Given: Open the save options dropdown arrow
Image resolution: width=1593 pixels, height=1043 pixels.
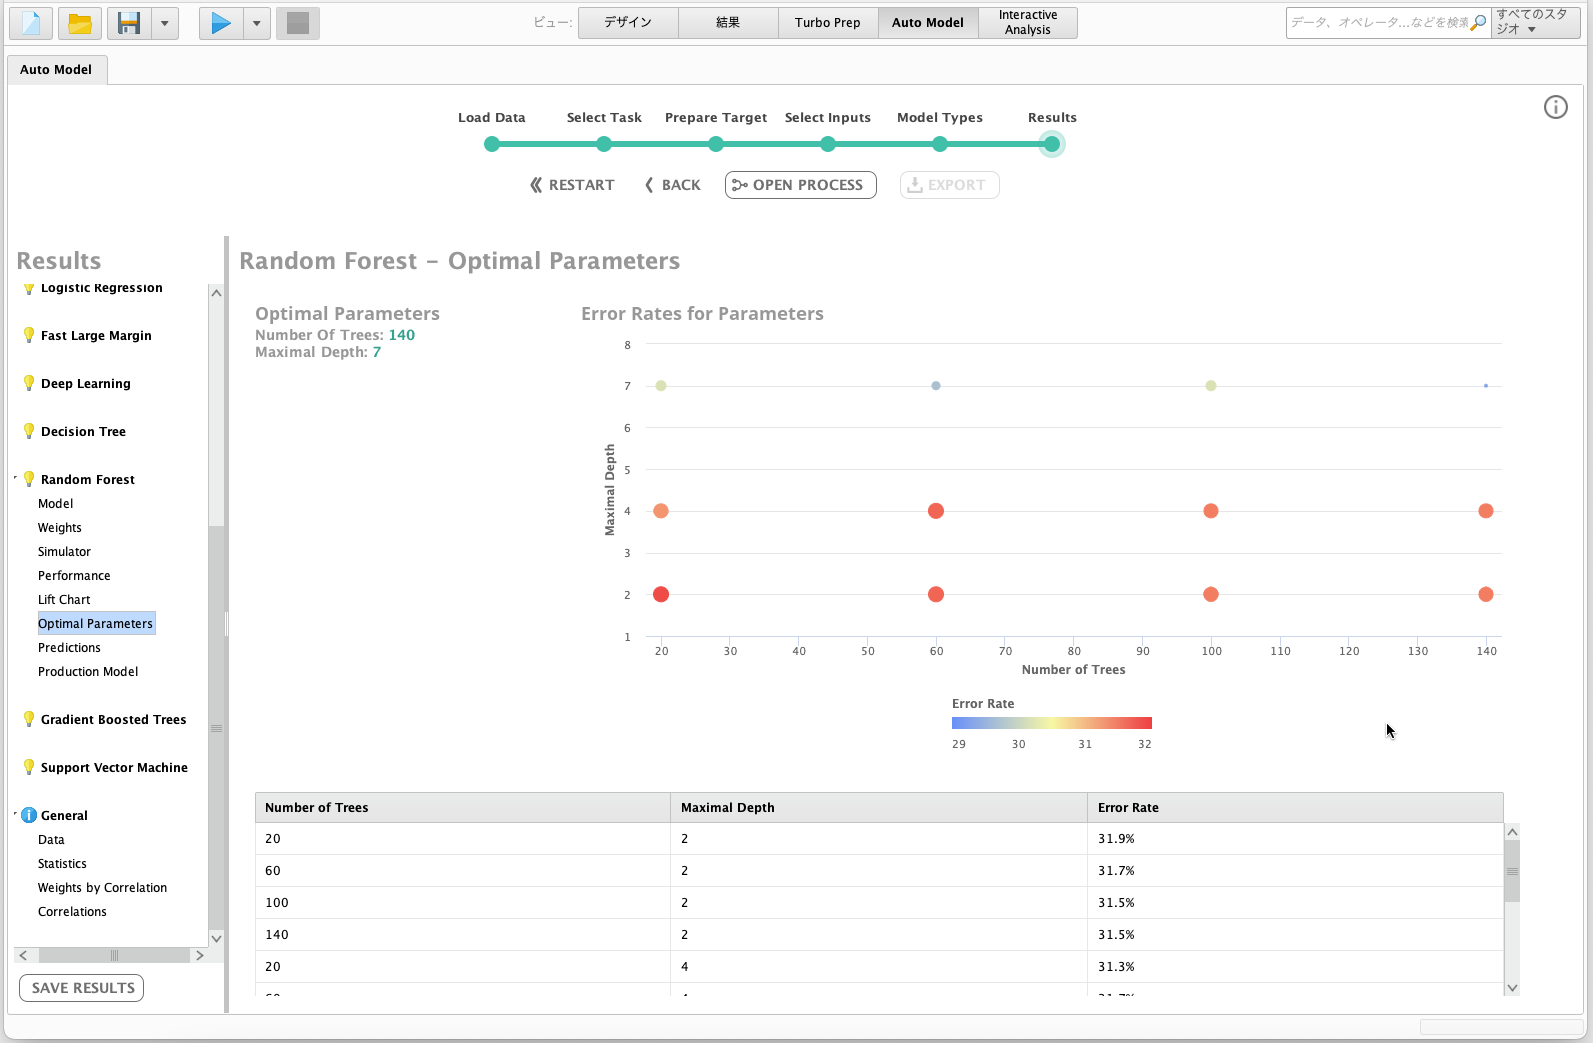Looking at the screenshot, I should pyautogui.click(x=165, y=23).
